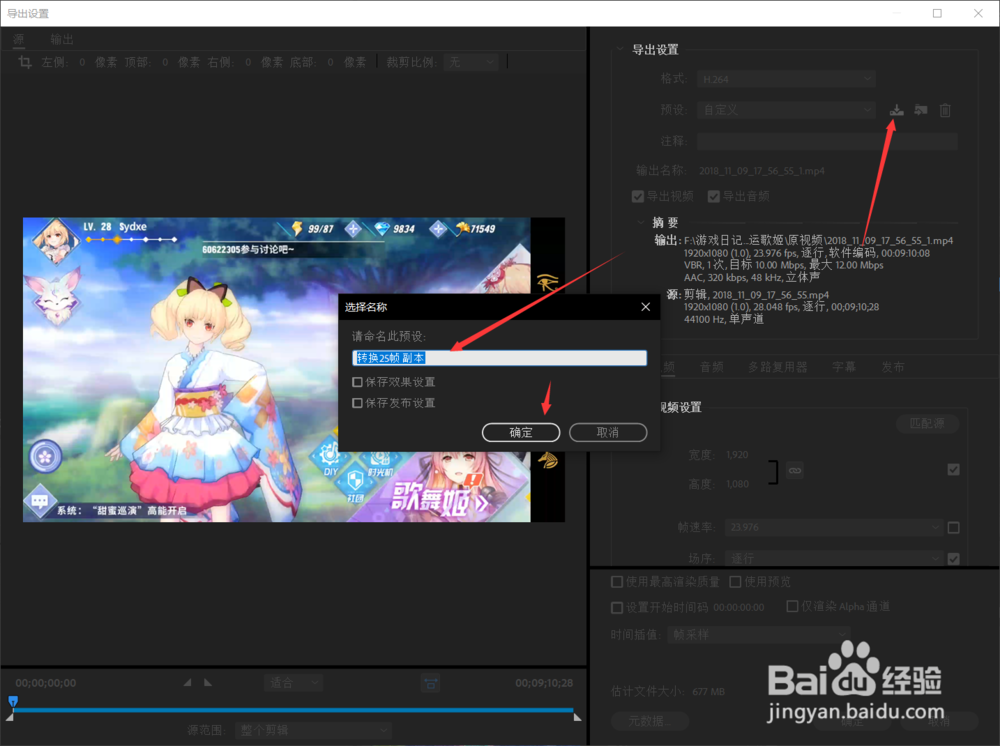The image size is (1000, 746).
Task: Toggle 导出视频 checkbox
Action: tap(638, 196)
